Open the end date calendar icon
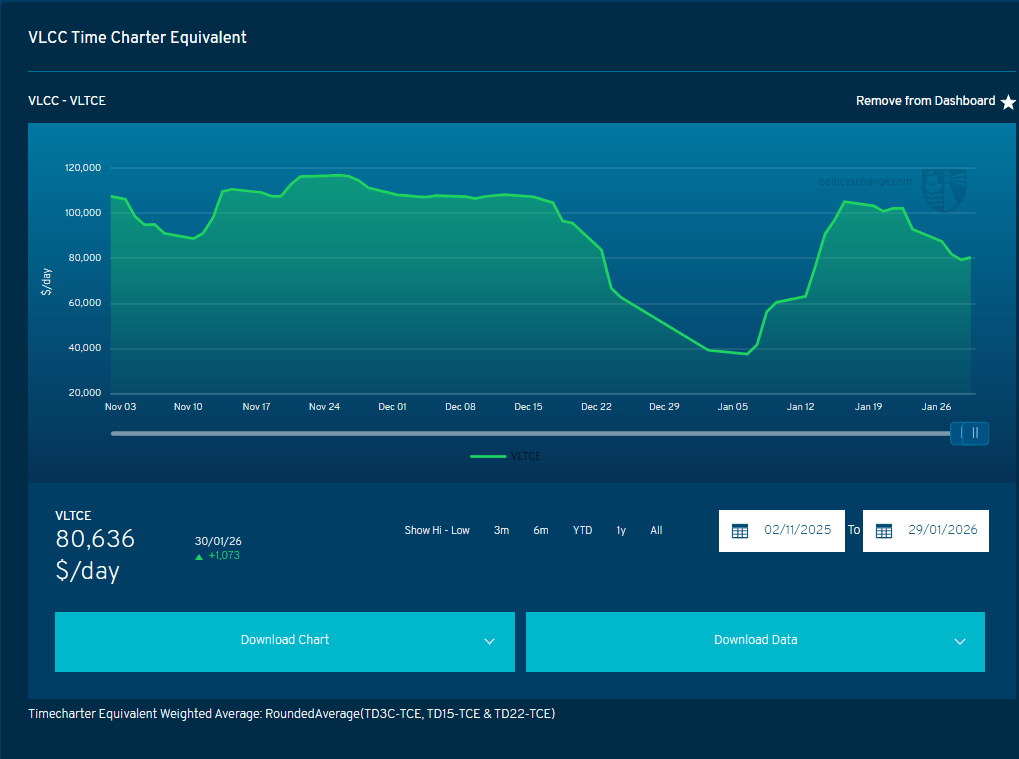The image size is (1019, 759). (x=884, y=531)
